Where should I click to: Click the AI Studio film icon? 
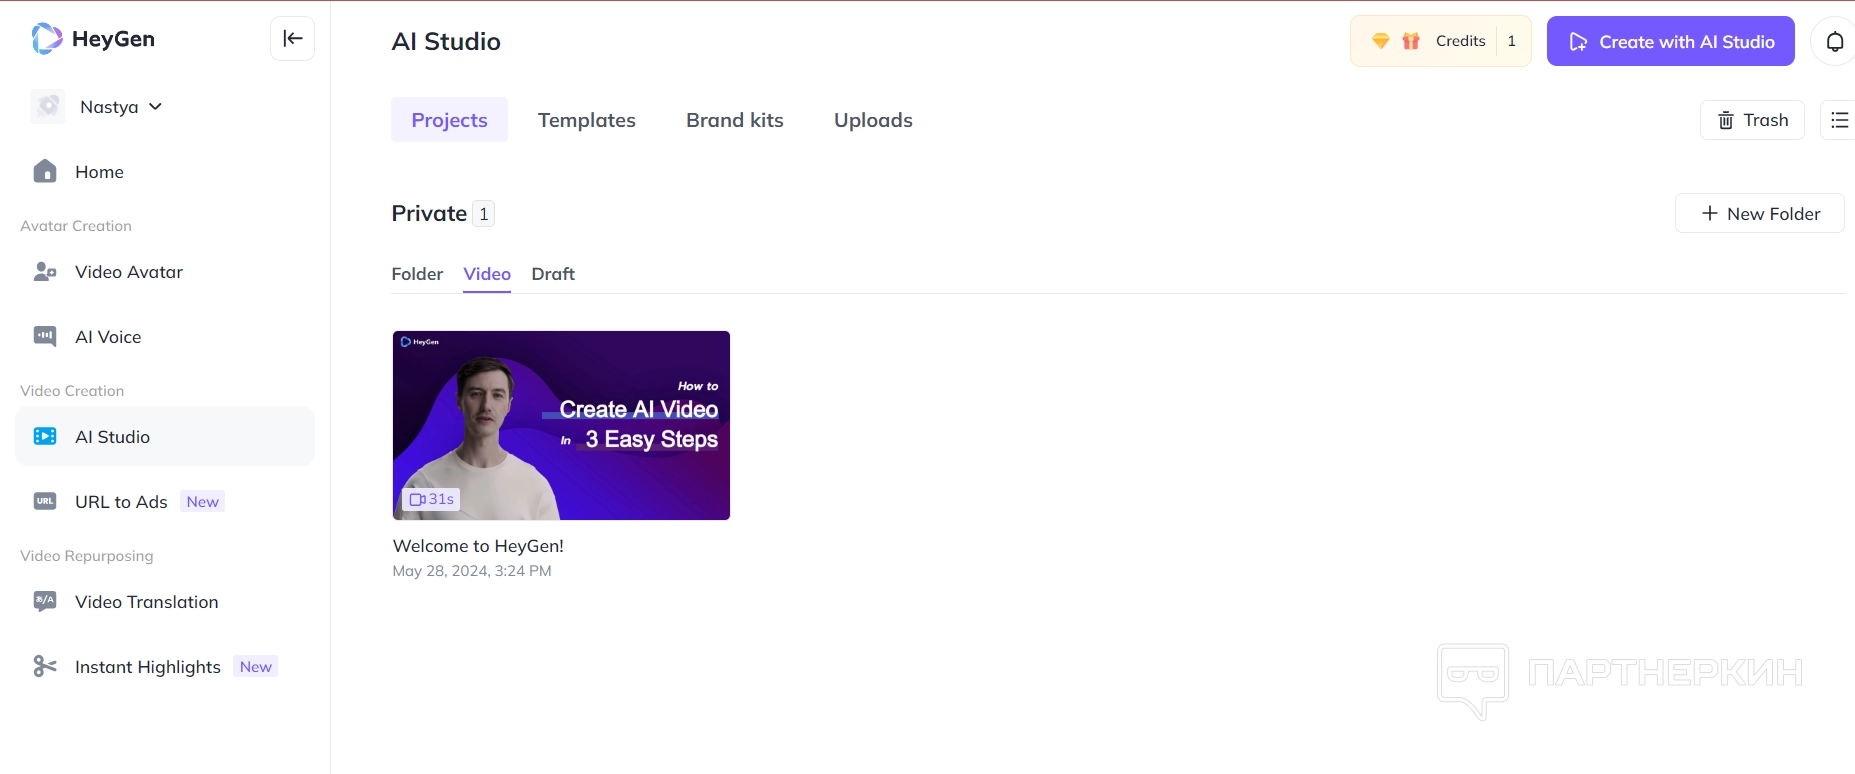pos(45,437)
